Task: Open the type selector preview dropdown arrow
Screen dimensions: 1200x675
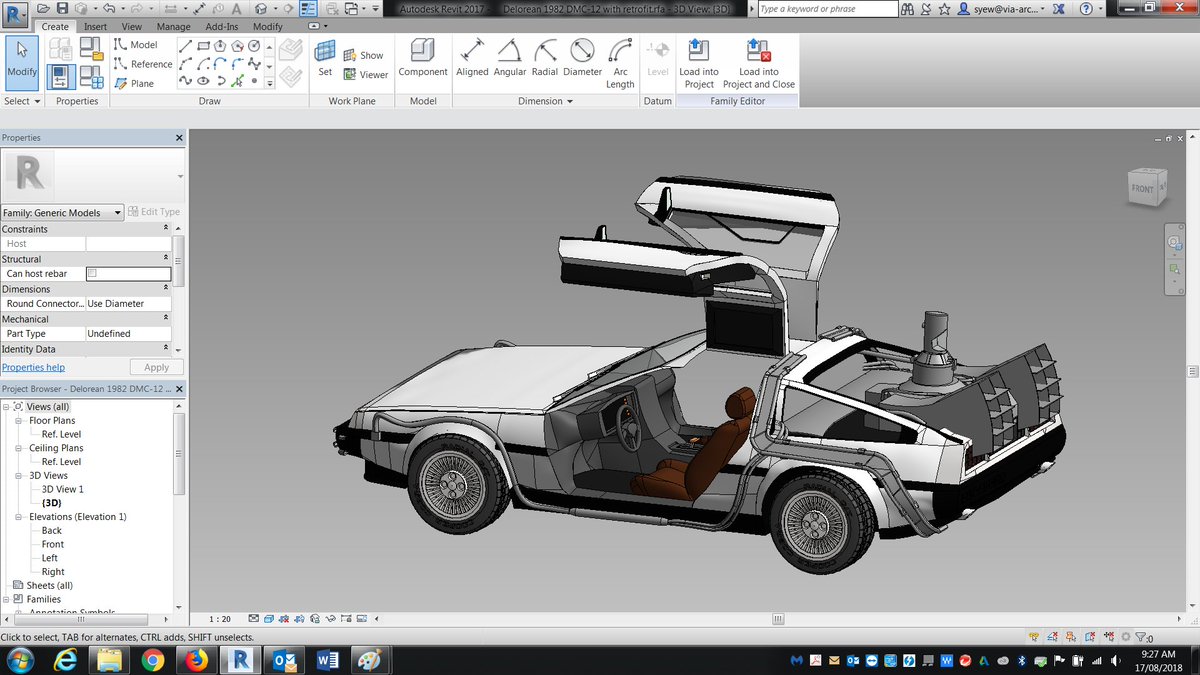Action: point(180,176)
